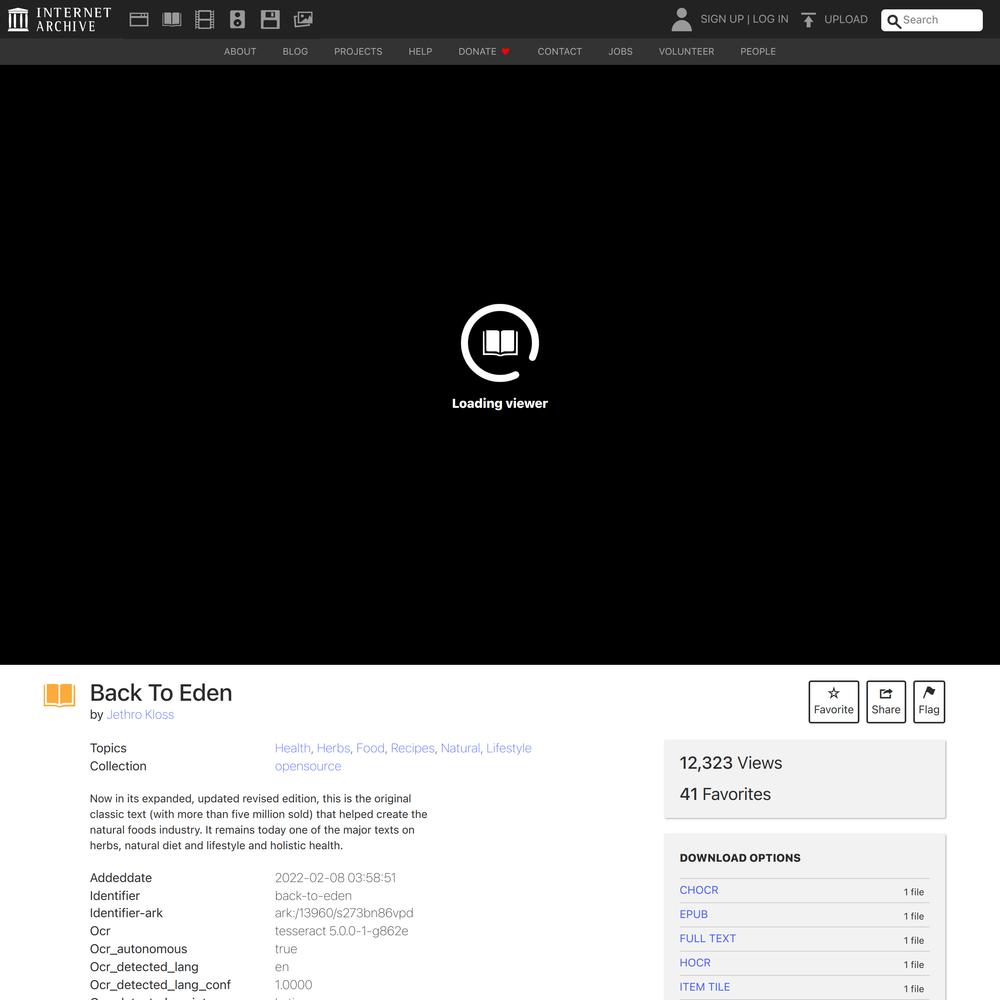This screenshot has height=1000, width=1000.
Task: Click the Back To Eden title
Action: click(161, 693)
